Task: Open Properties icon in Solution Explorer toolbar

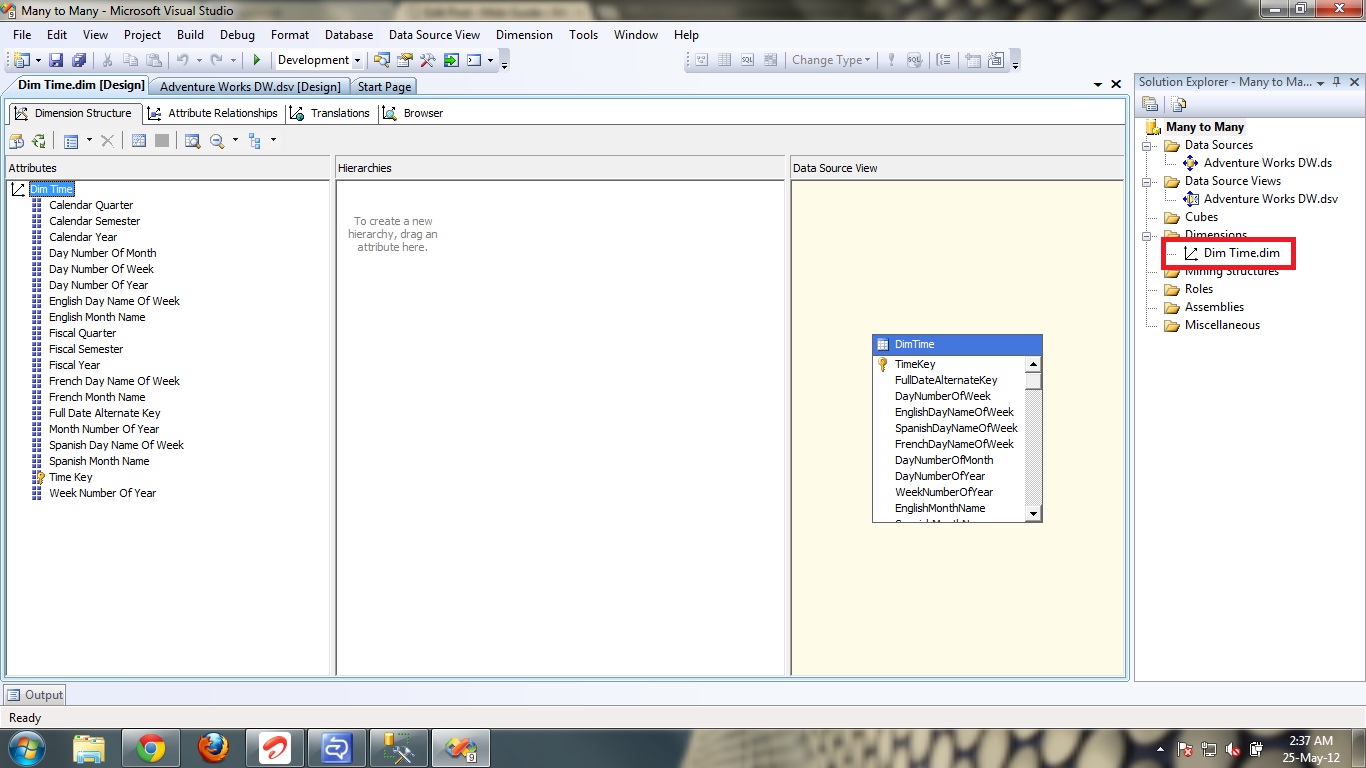Action: click(x=1150, y=104)
